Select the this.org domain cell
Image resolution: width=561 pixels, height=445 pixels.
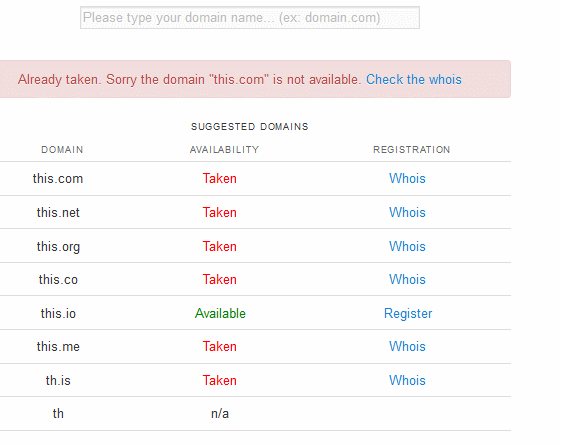click(x=58, y=247)
